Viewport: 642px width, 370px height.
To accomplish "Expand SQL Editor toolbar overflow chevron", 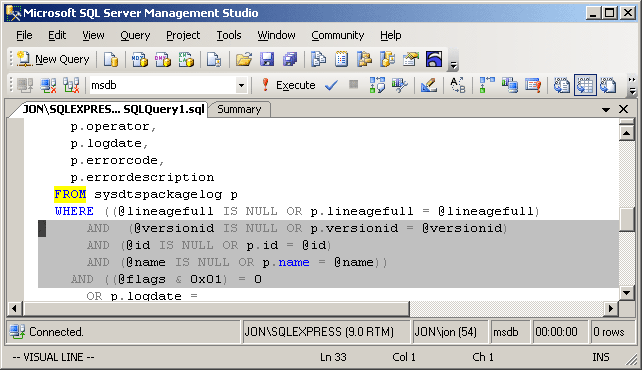I will tap(632, 85).
